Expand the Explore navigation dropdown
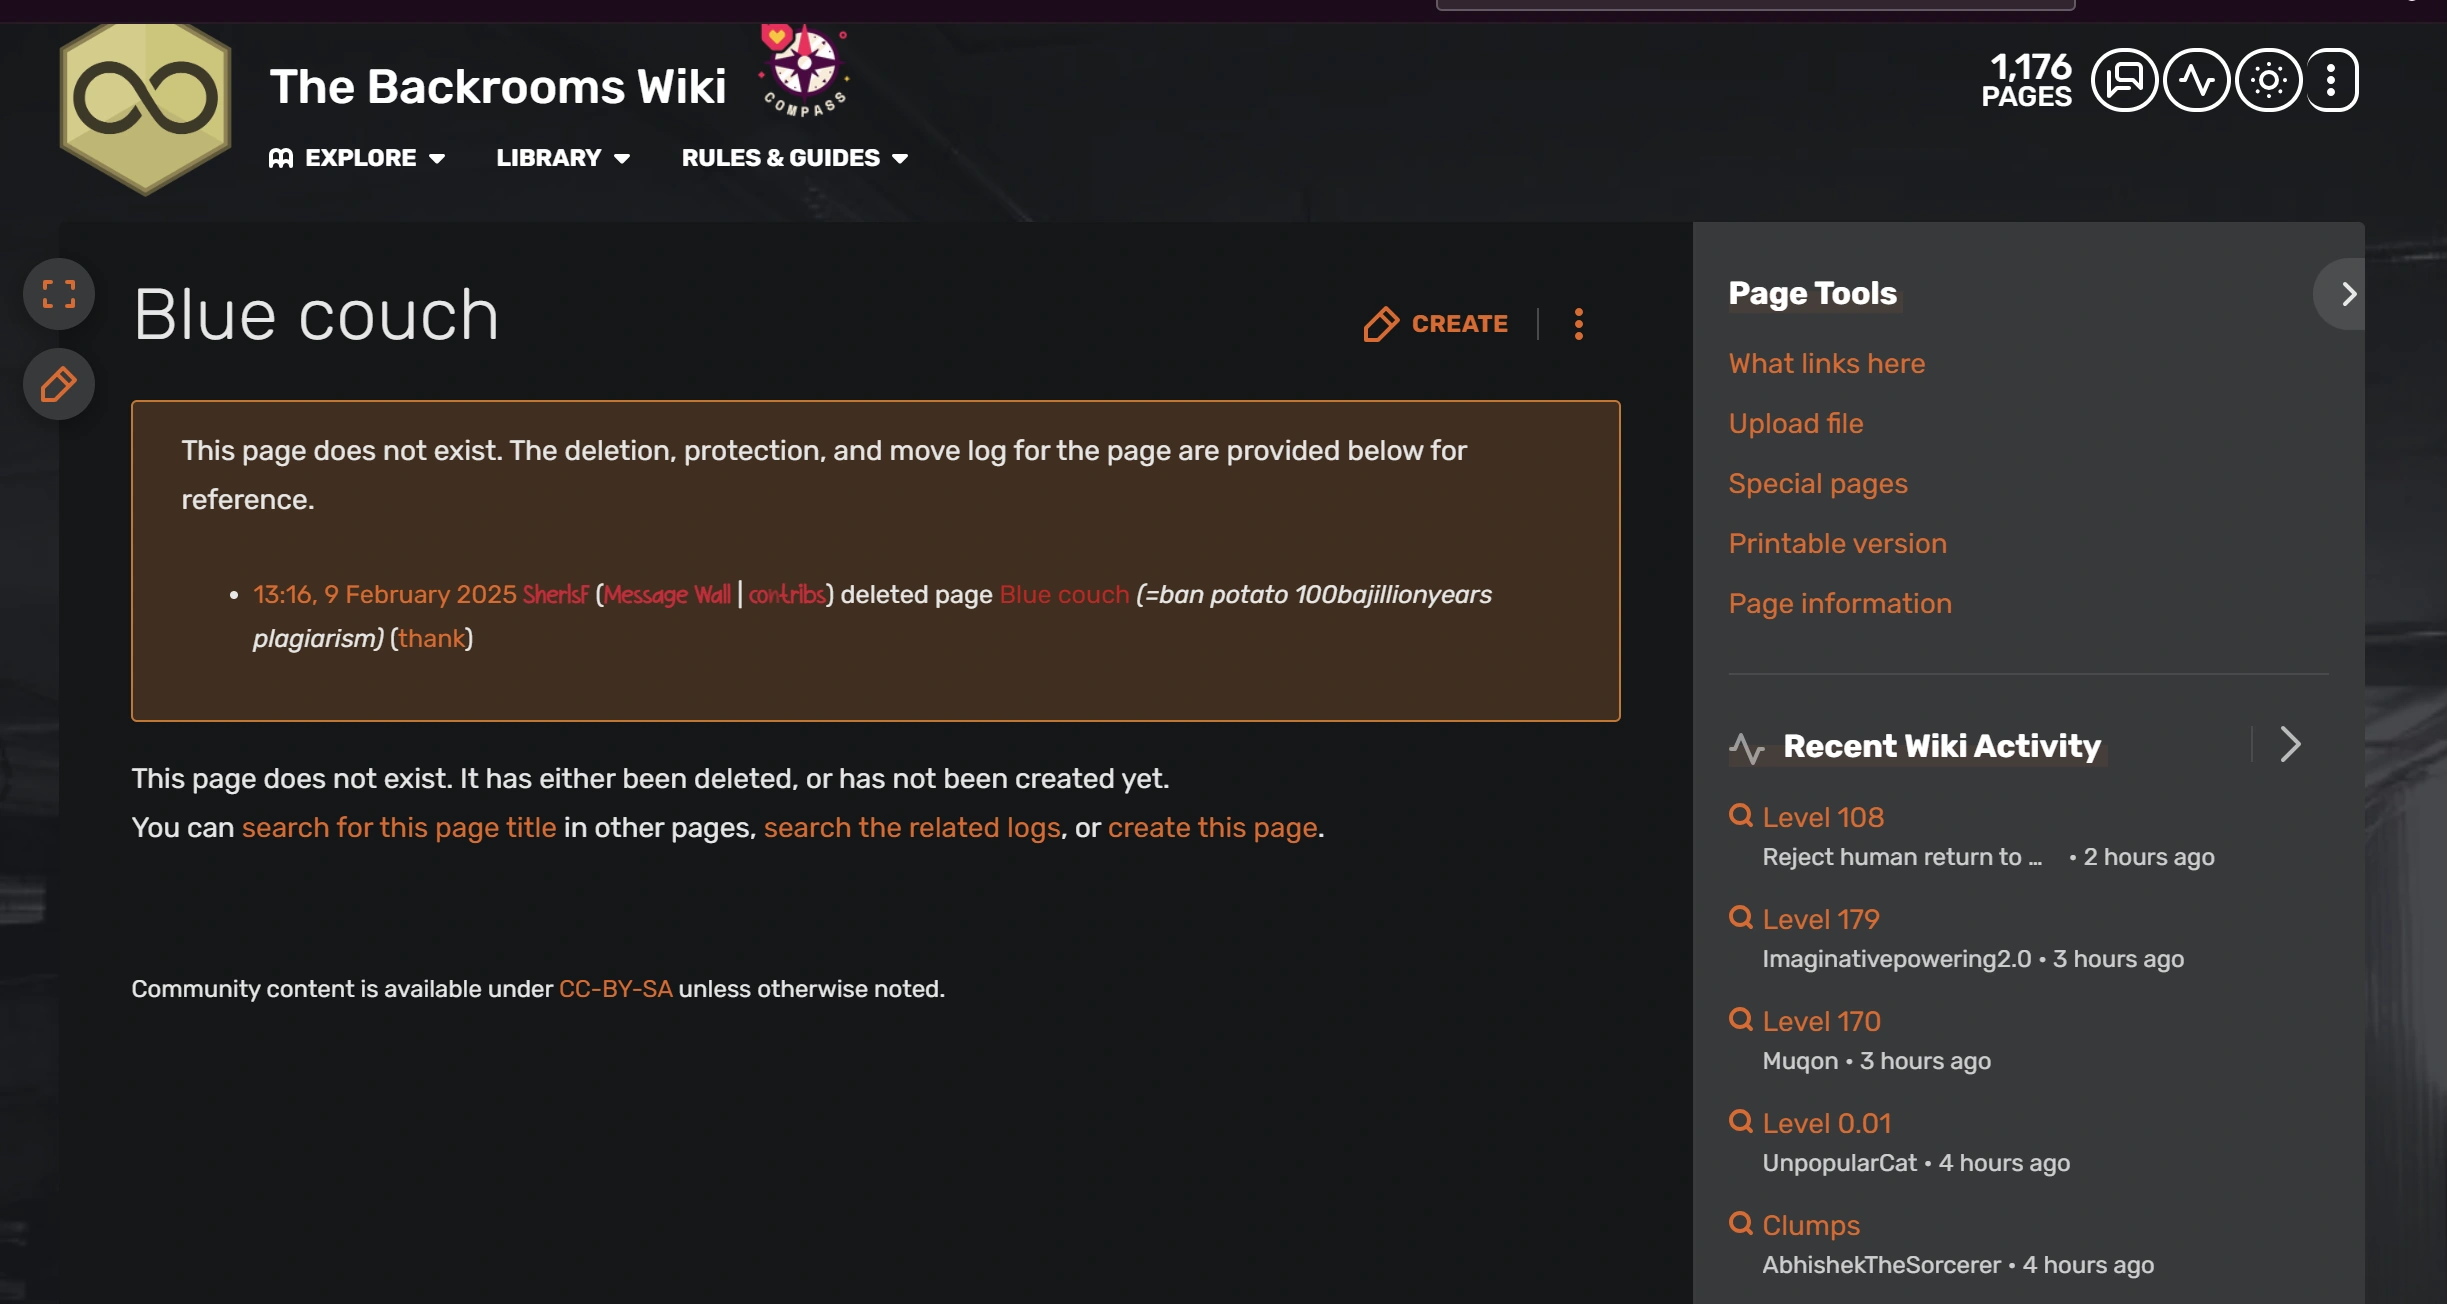The image size is (2447, 1304). pos(358,158)
